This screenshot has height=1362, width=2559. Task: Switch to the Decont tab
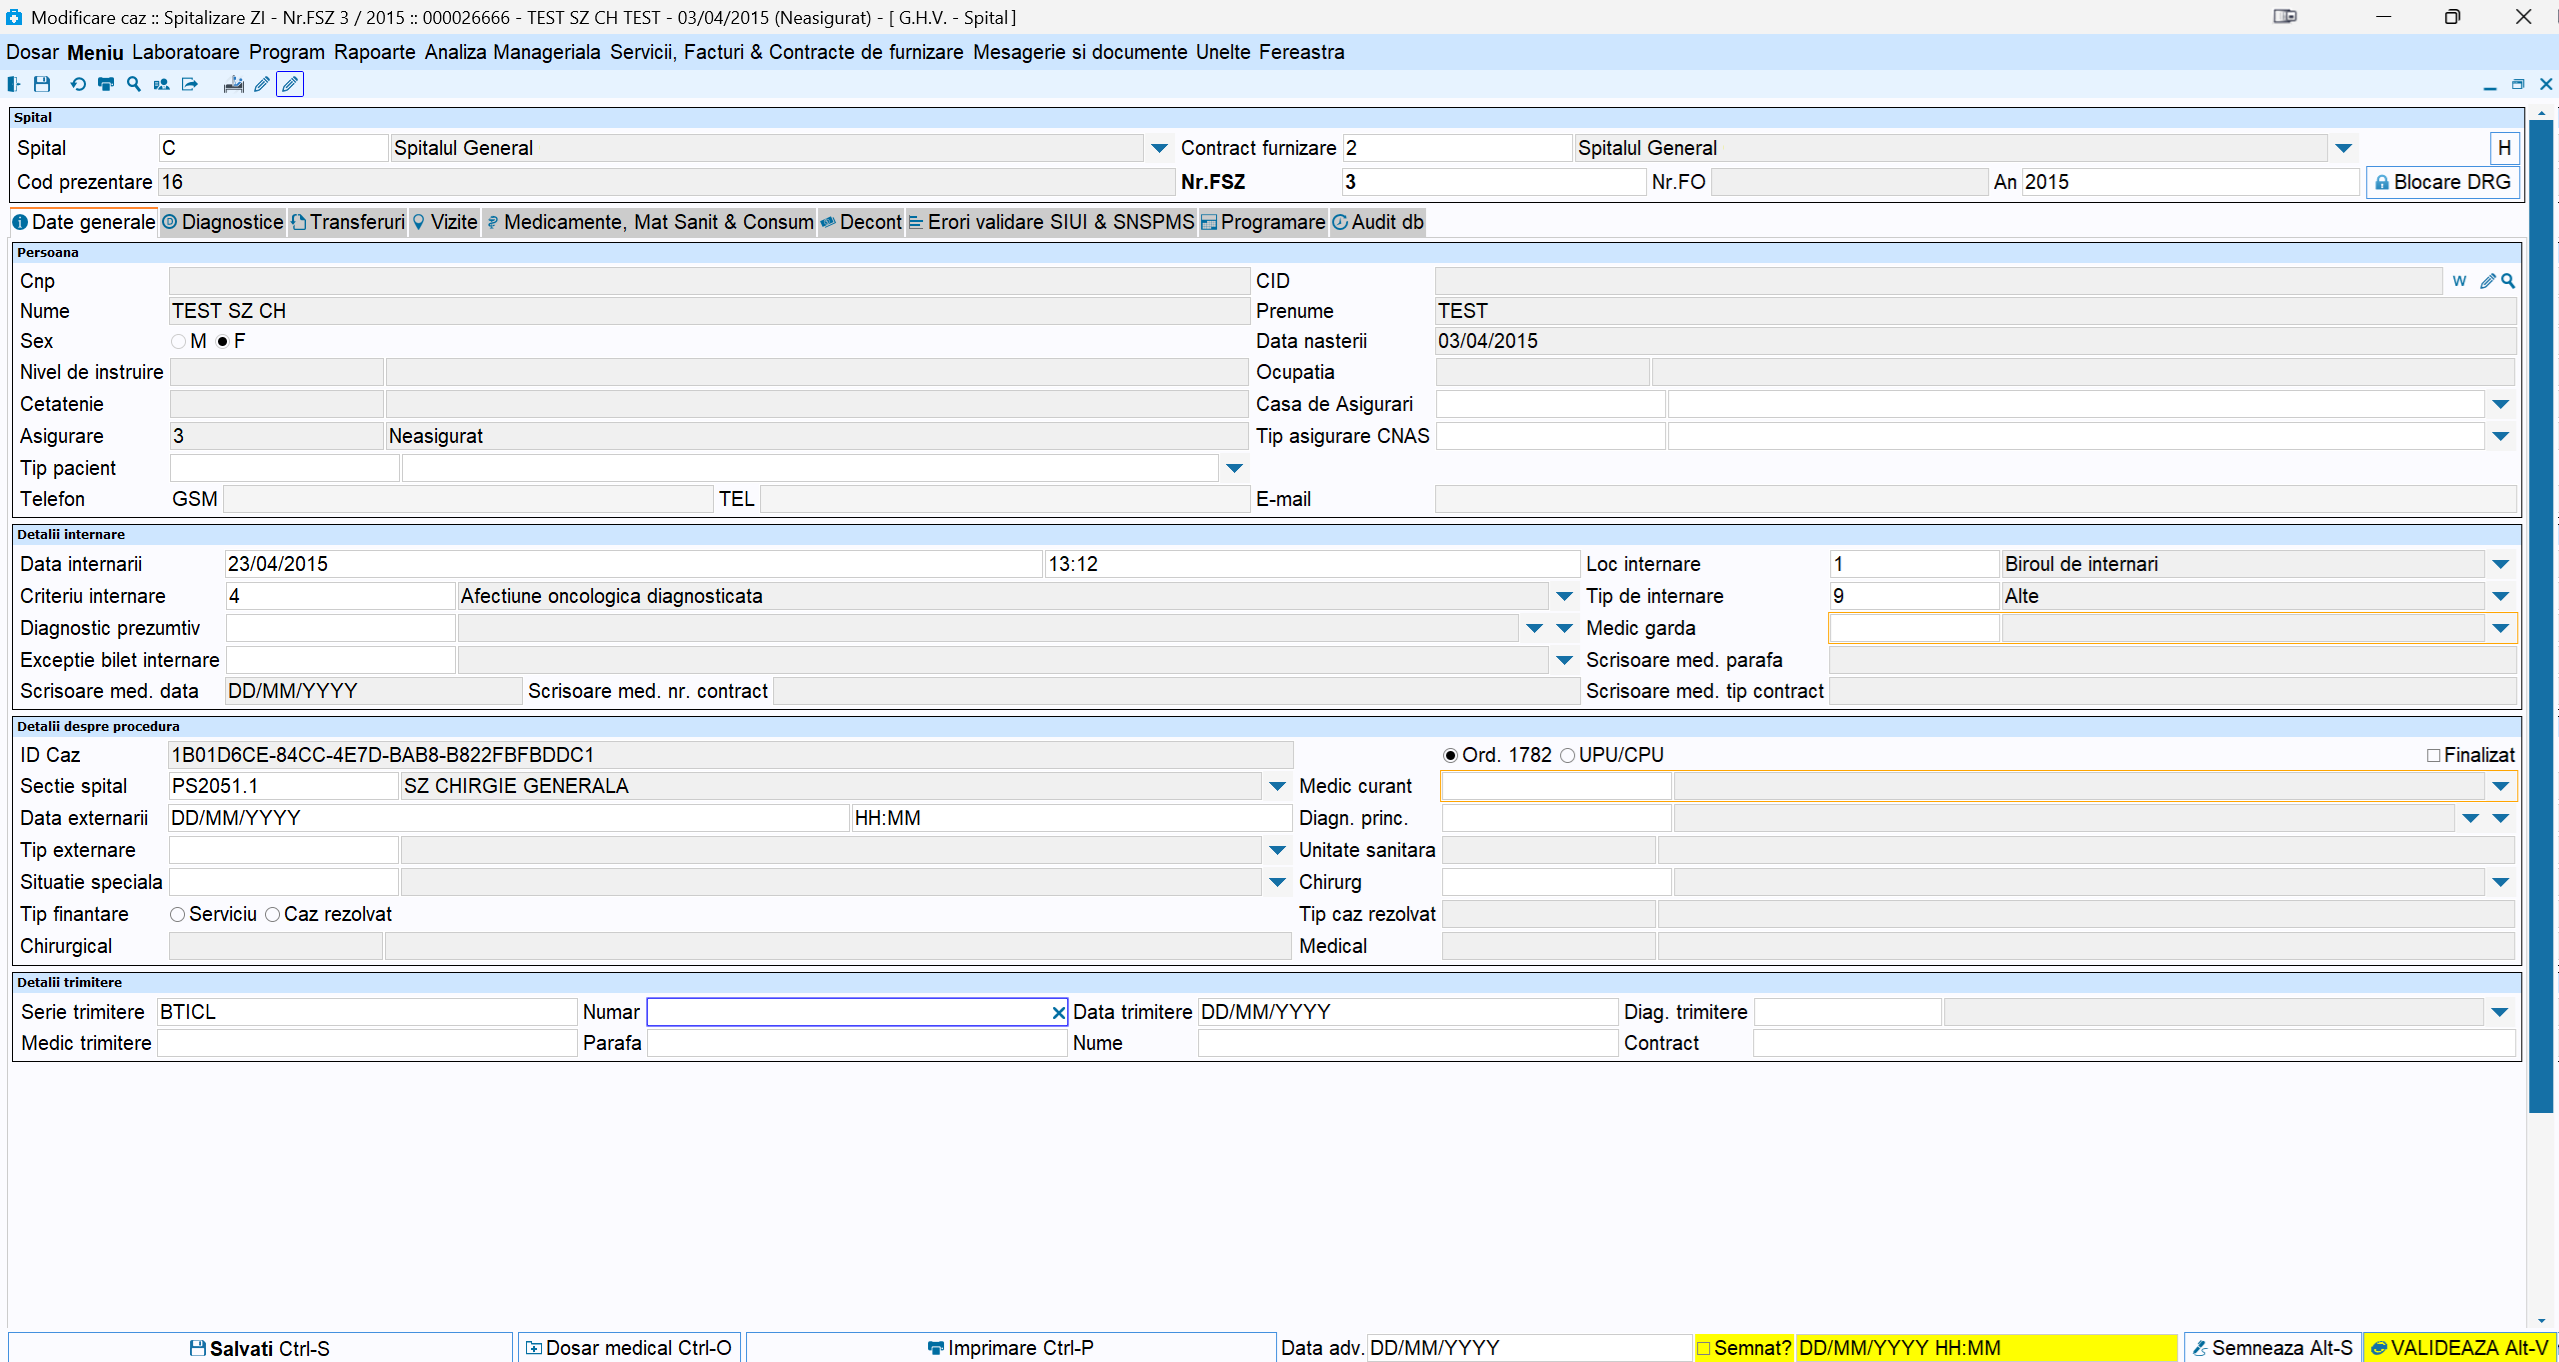[861, 222]
